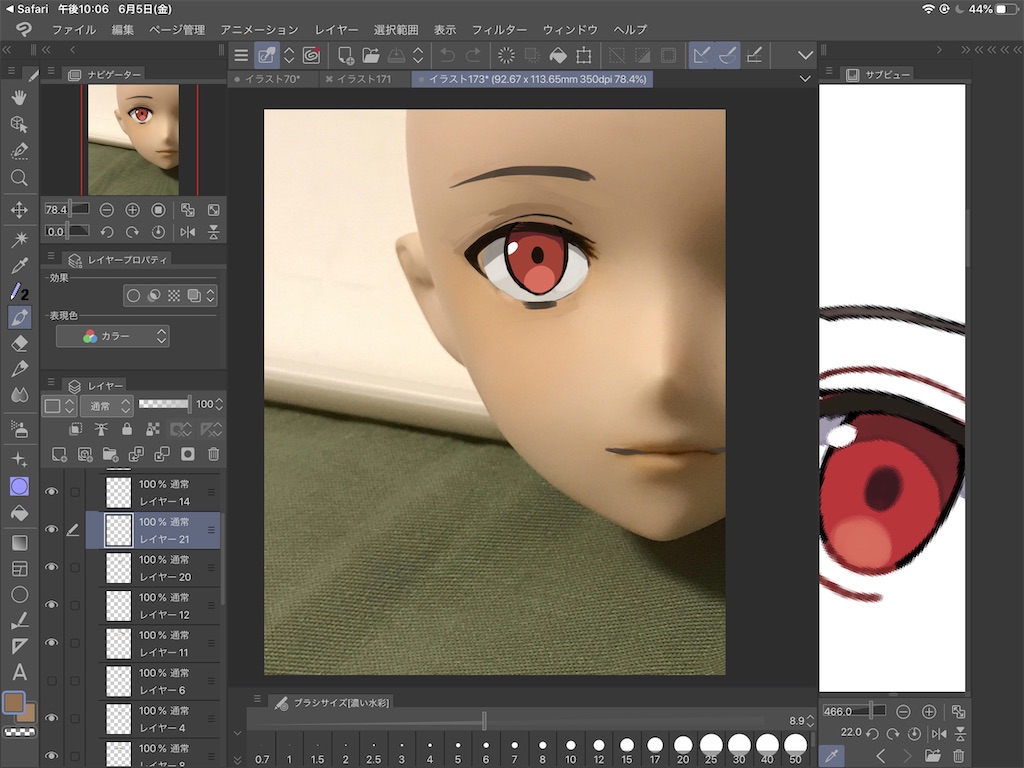Expand brush size panel lower chevrons
The image size is (1024, 768).
(x=238, y=760)
